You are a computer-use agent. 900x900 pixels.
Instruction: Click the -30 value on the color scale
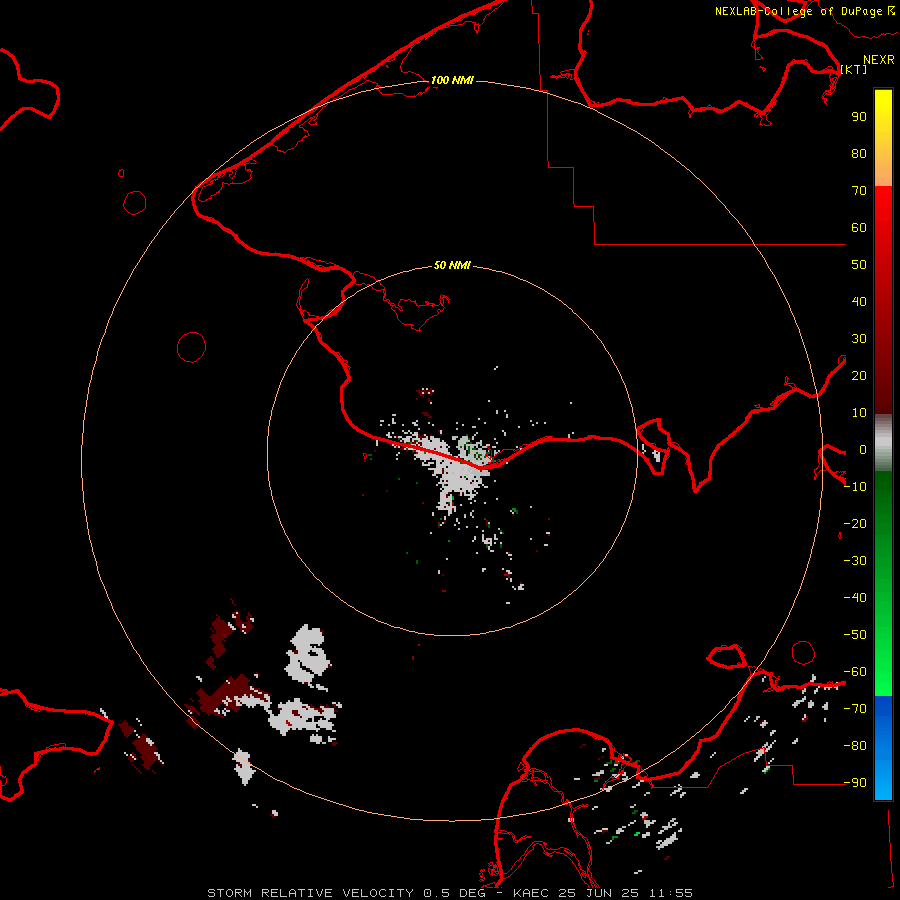point(855,561)
